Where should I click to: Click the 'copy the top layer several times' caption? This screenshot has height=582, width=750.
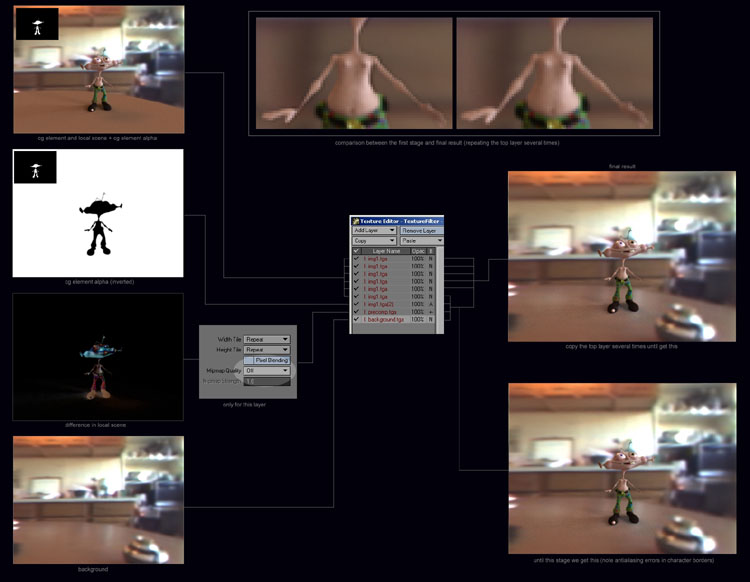point(621,346)
